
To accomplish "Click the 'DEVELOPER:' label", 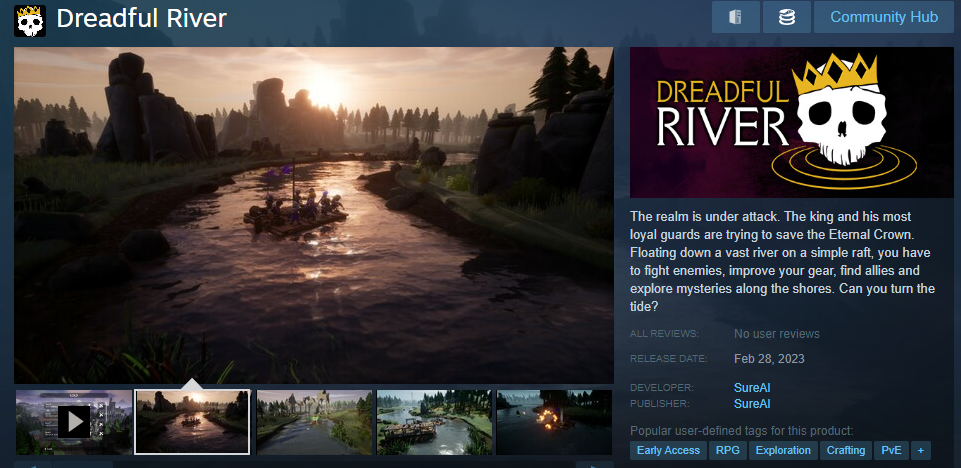I will click(x=662, y=388).
